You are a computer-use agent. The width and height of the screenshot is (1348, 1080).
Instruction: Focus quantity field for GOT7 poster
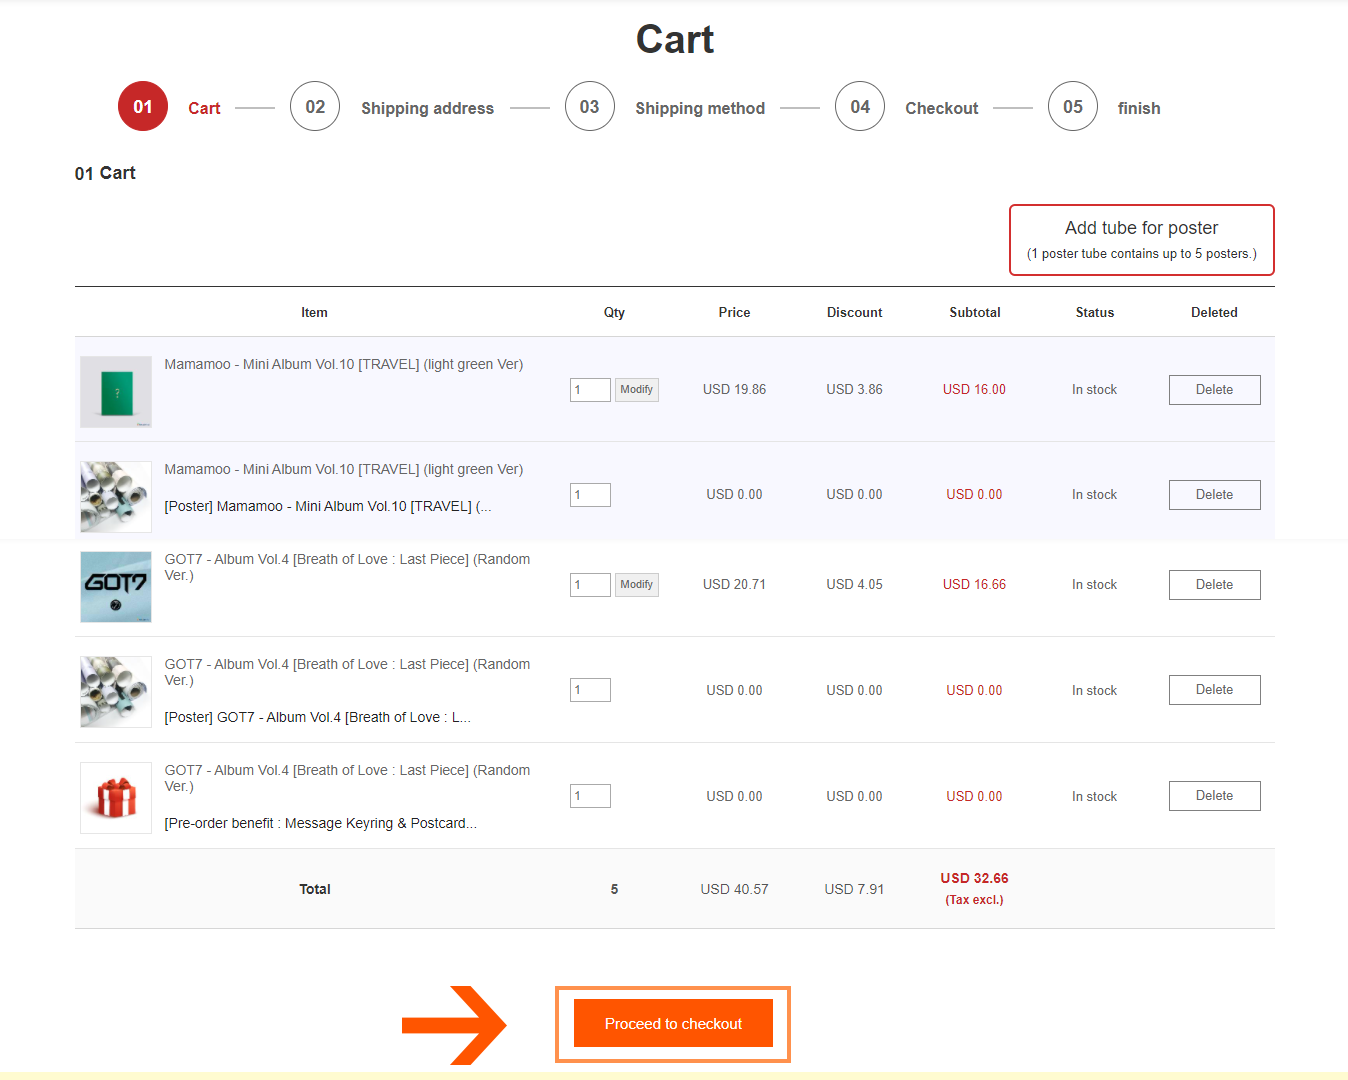tap(590, 690)
